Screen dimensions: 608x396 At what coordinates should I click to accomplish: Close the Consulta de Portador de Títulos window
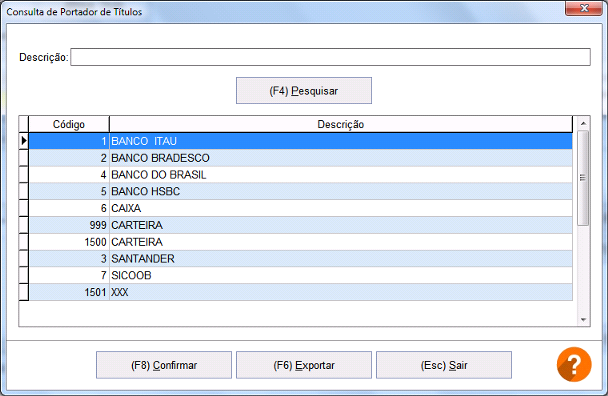tap(584, 8)
